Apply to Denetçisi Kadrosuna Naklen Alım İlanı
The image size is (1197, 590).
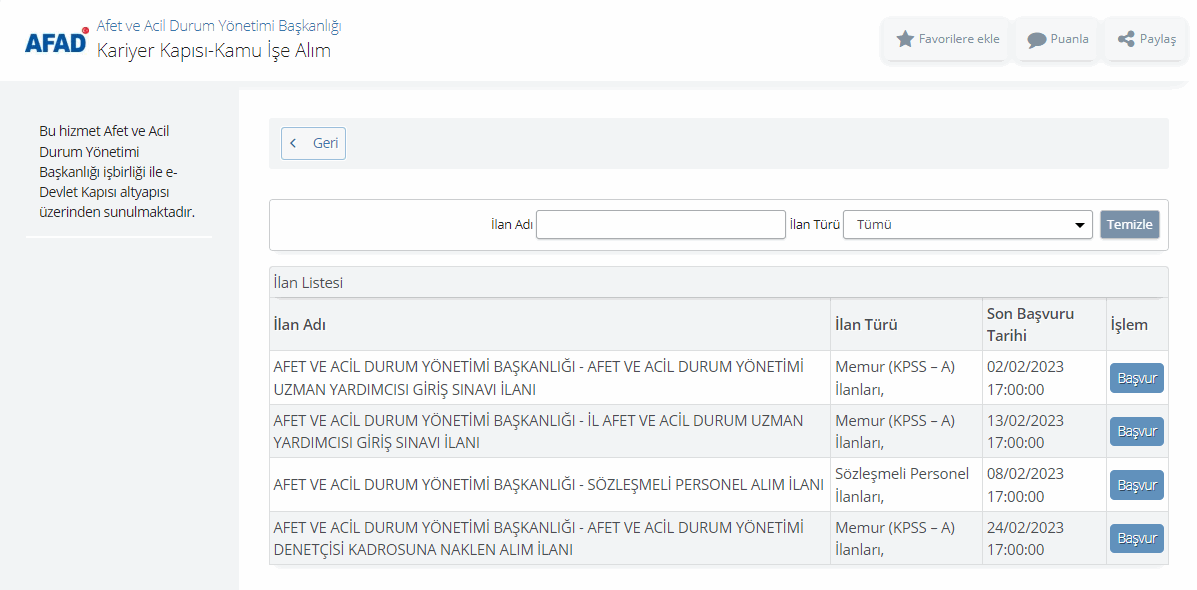(x=1136, y=538)
